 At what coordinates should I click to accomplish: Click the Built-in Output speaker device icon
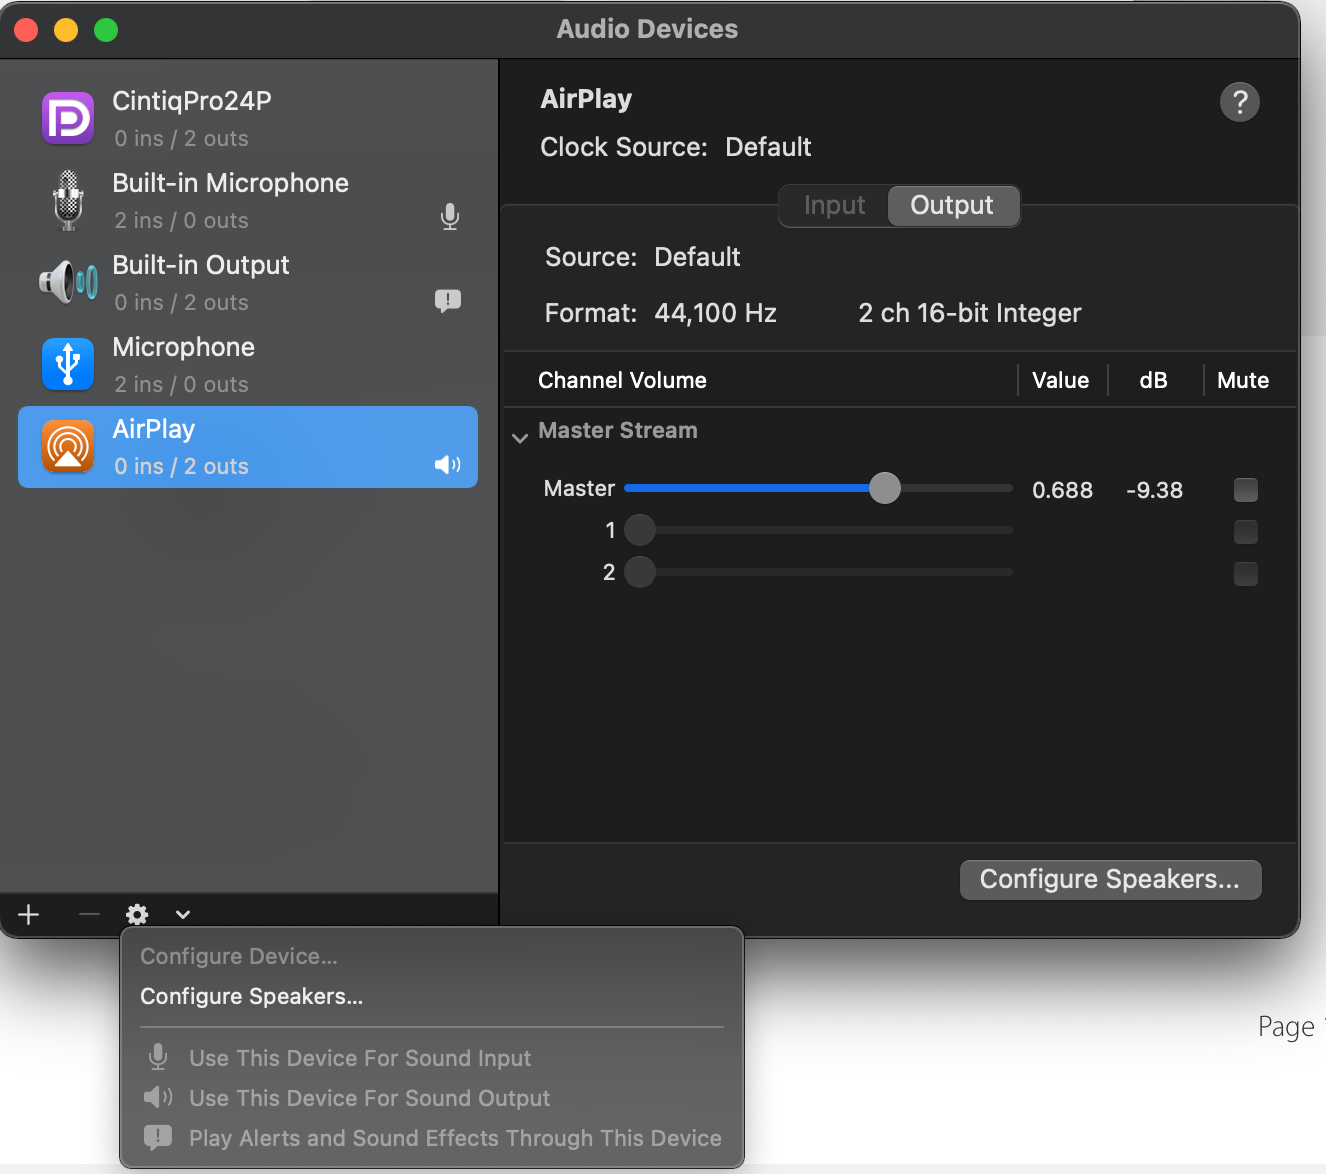[68, 282]
